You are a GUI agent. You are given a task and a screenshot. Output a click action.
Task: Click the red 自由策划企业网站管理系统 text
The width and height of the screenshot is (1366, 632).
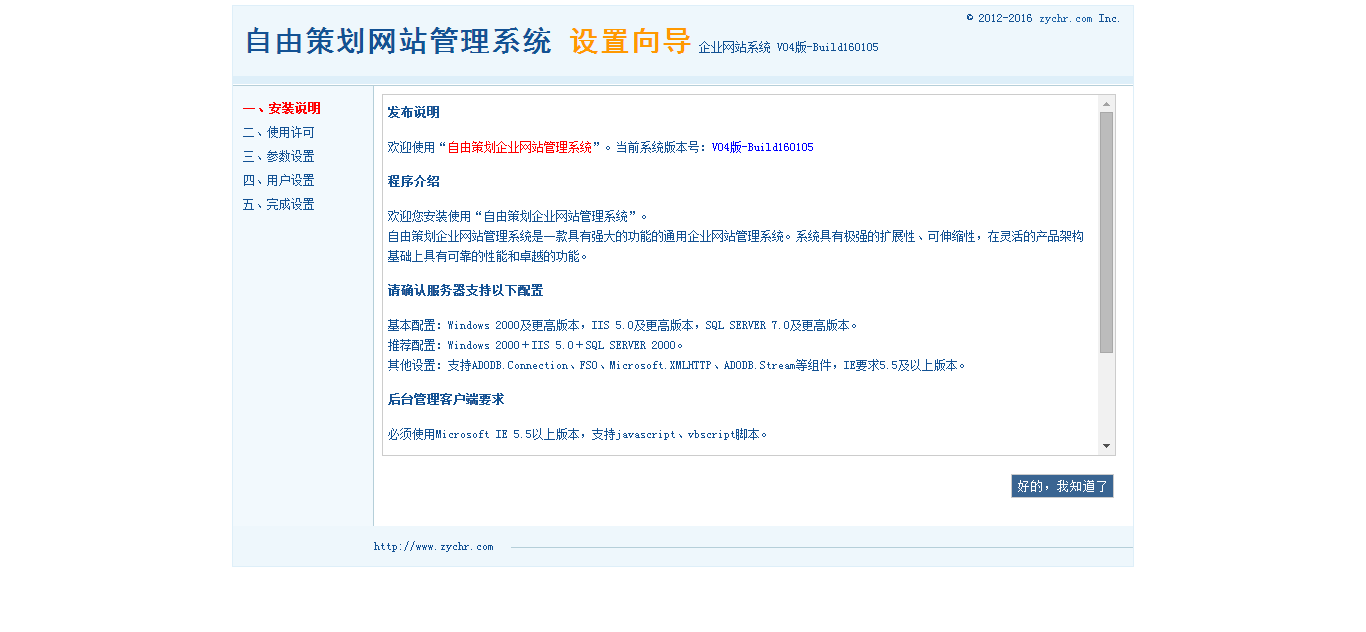click(x=519, y=147)
